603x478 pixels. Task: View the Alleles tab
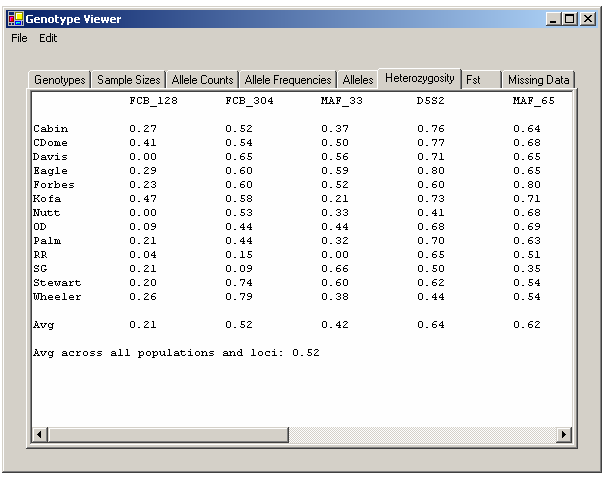pos(358,80)
